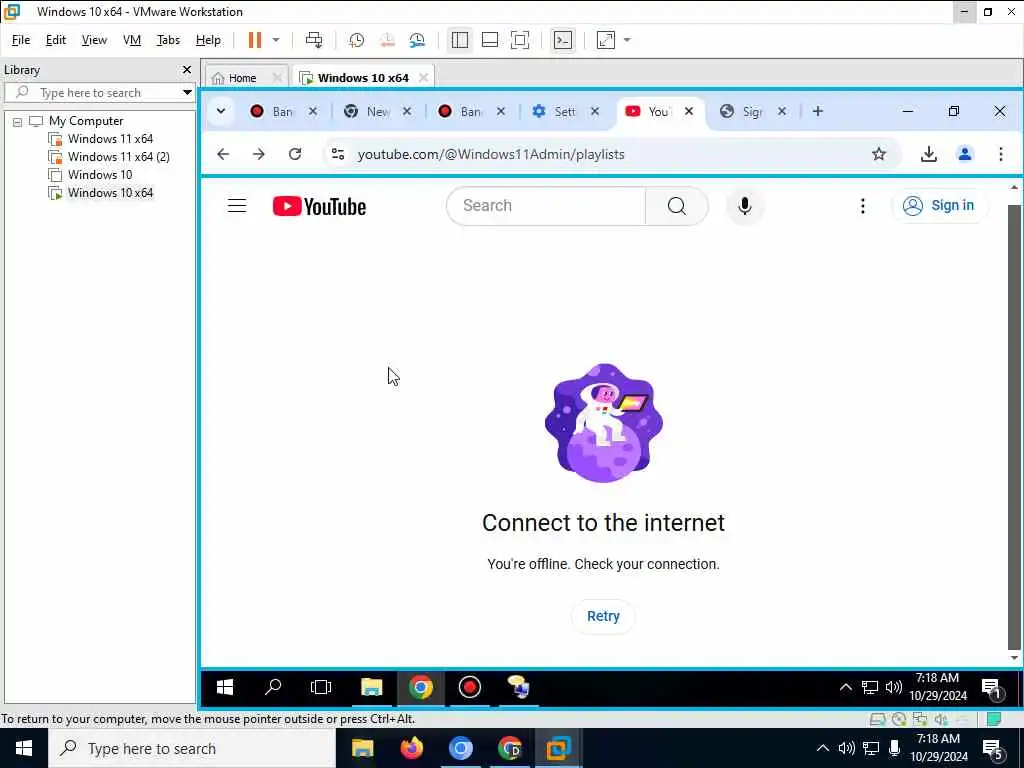Switch to the Settings tab in Chrome
This screenshot has width=1024, height=768.
(564, 111)
